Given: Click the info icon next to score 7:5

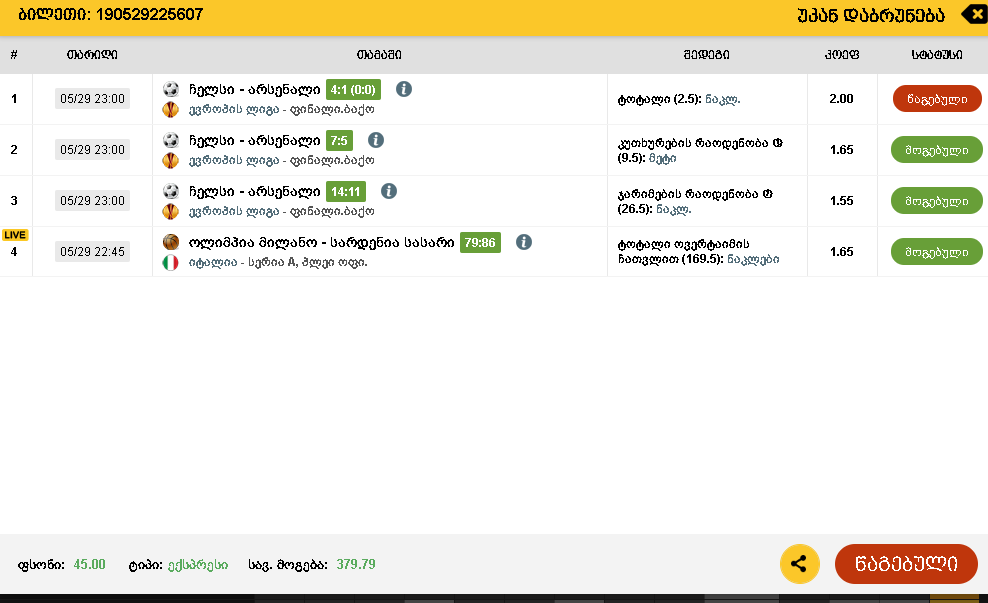Looking at the screenshot, I should pyautogui.click(x=376, y=141).
